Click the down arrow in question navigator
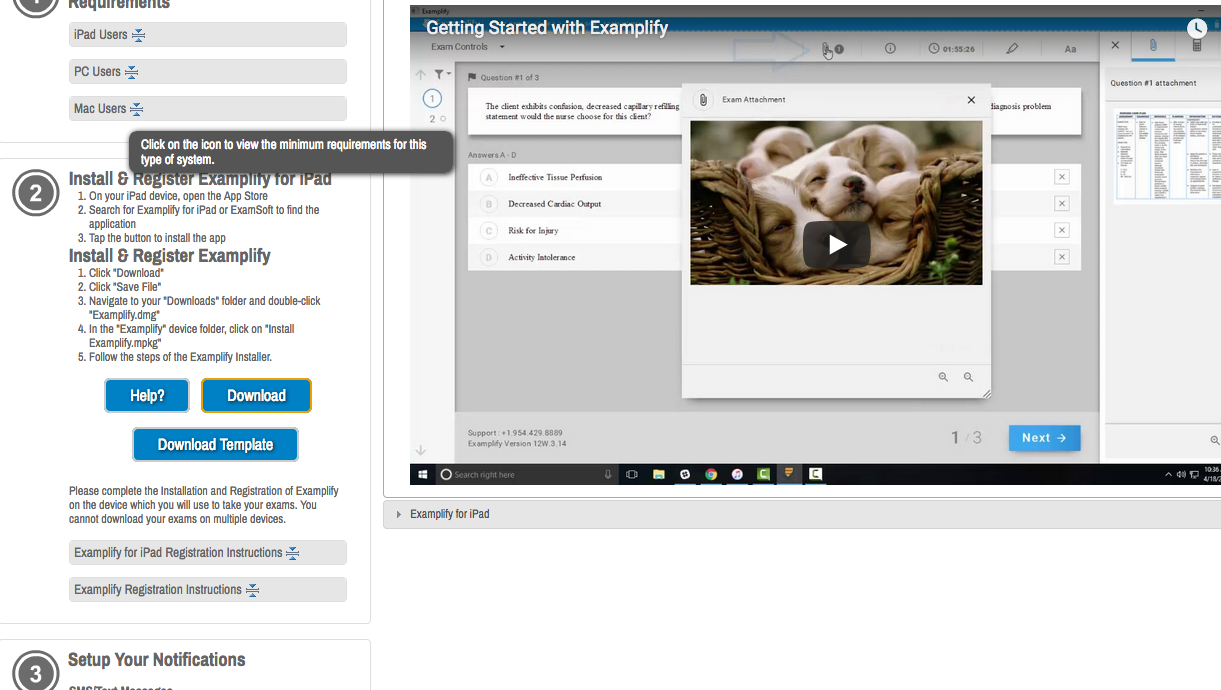 click(x=421, y=451)
